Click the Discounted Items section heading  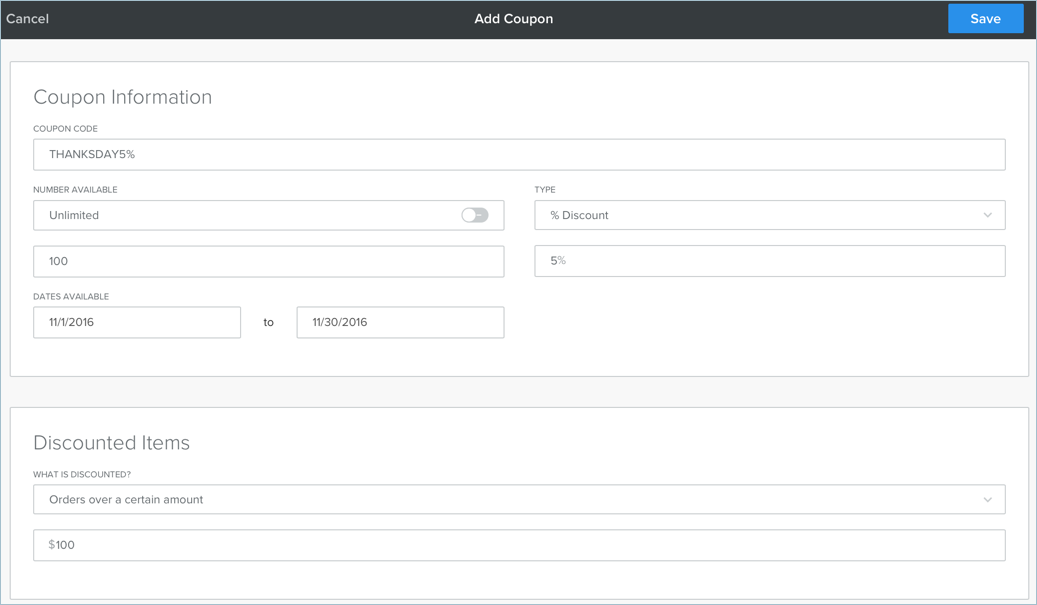point(111,443)
